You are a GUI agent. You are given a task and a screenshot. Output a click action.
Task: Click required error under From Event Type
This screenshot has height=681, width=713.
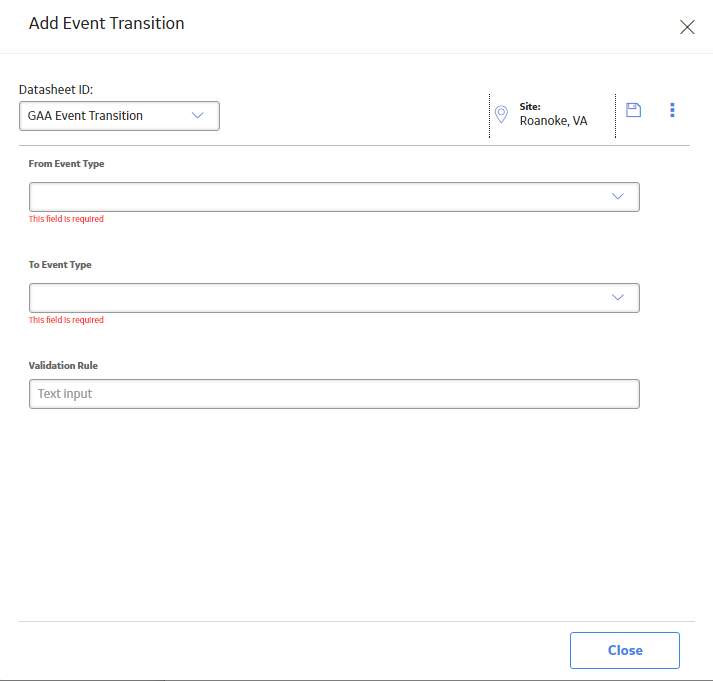coord(66,219)
